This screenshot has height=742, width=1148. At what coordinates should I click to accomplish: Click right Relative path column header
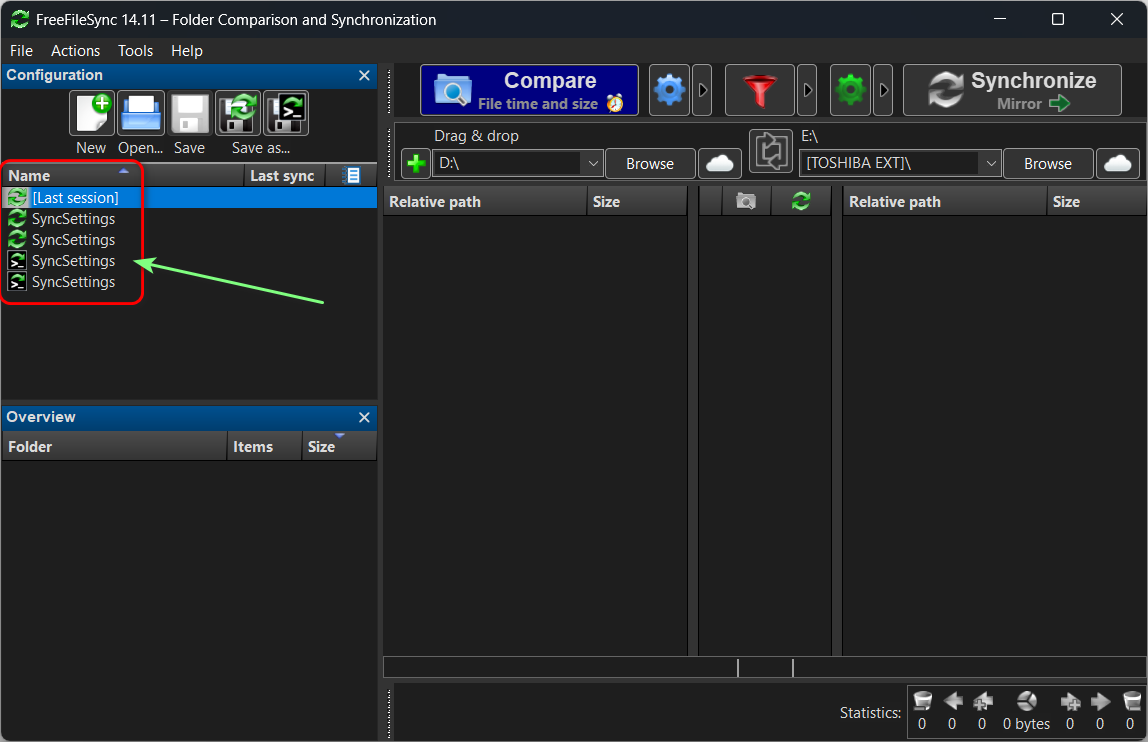[944, 201]
